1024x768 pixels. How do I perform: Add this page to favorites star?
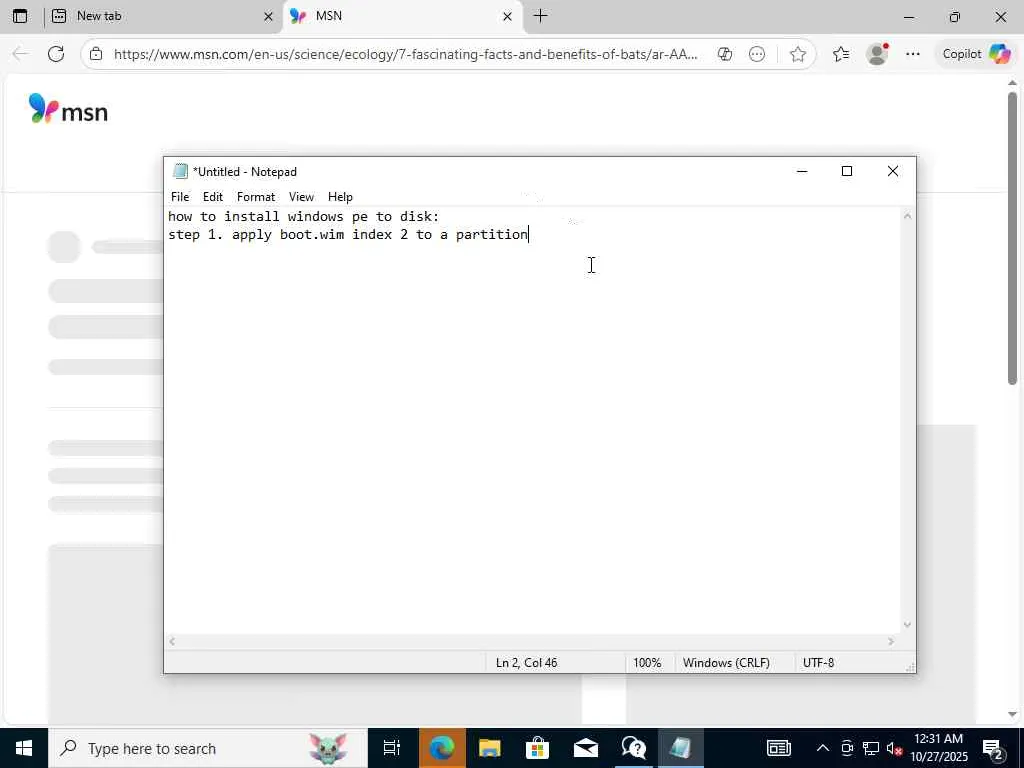[x=797, y=54]
